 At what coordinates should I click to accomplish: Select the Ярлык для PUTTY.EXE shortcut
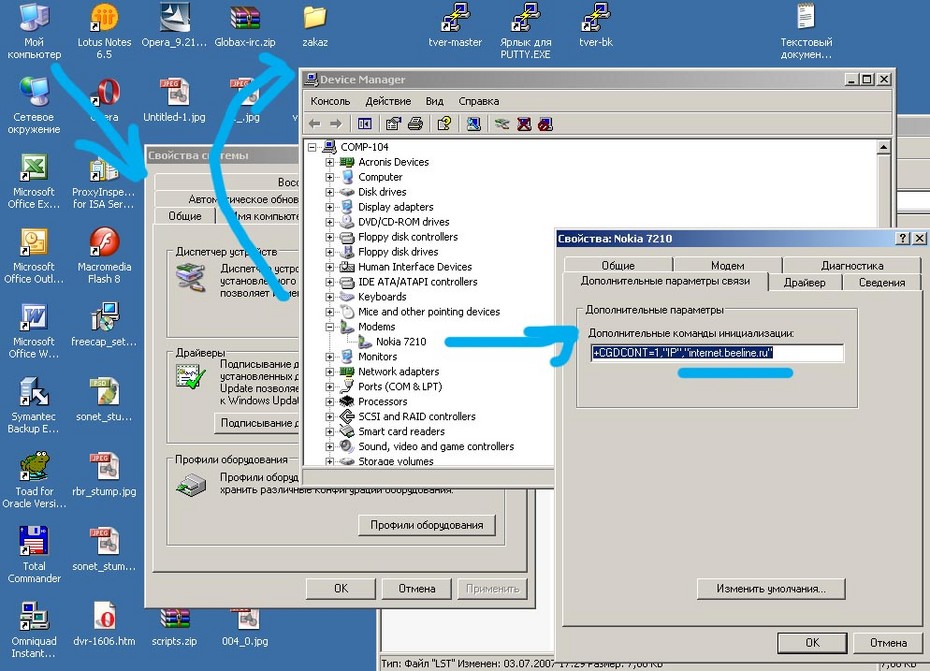tap(525, 31)
